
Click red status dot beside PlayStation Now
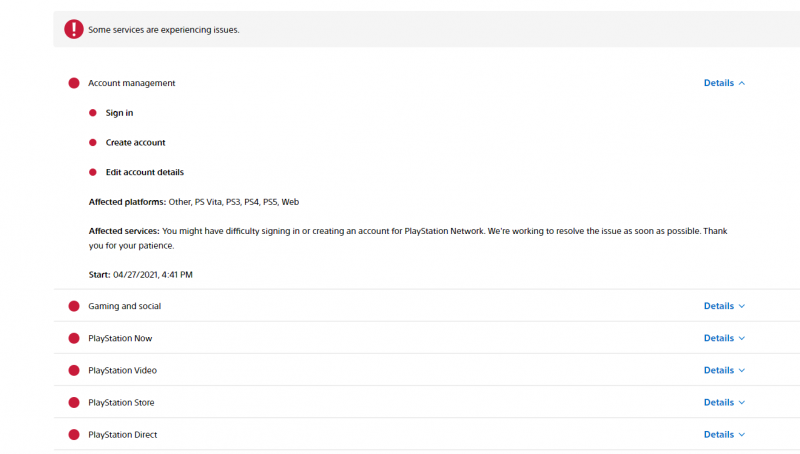[74, 338]
